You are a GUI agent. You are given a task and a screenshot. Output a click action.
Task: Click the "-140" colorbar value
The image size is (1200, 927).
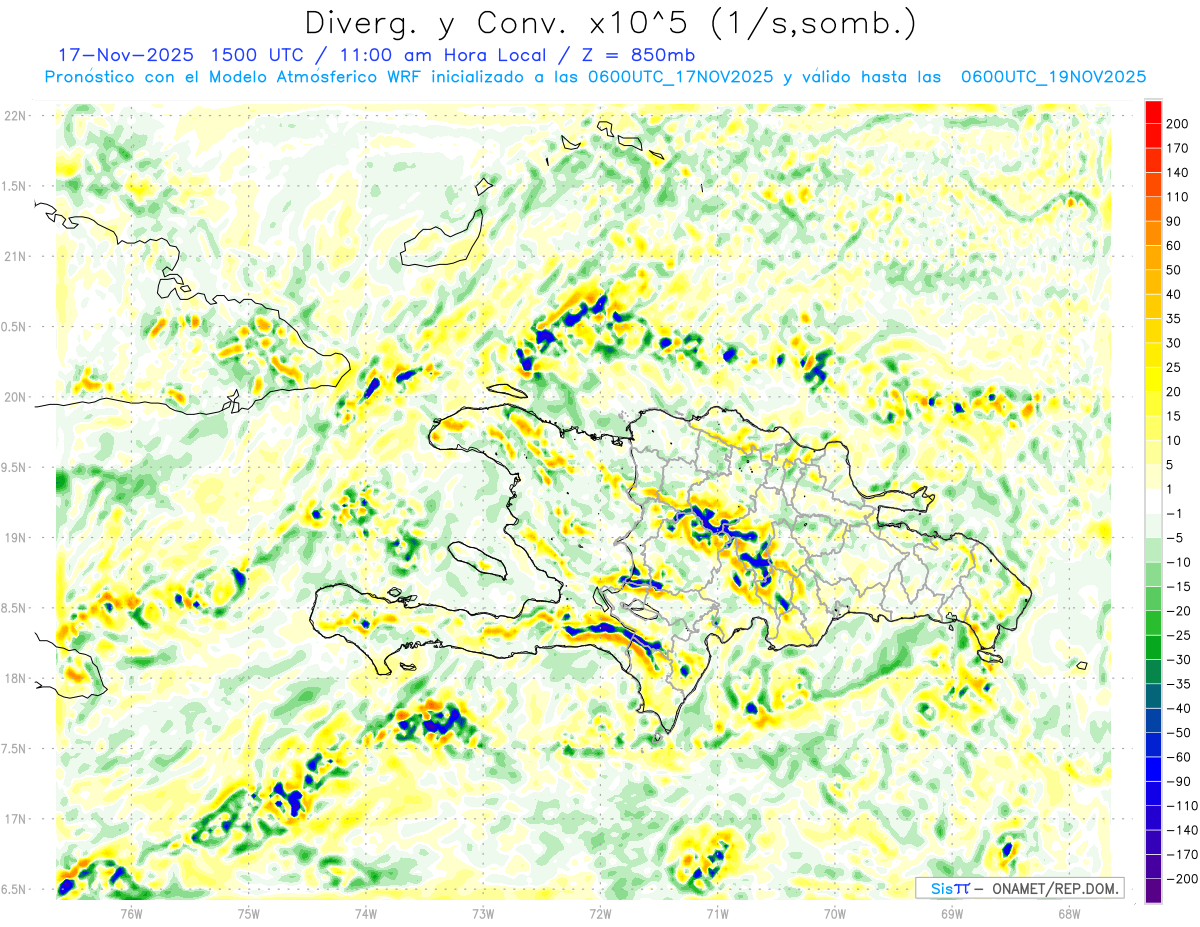click(x=1183, y=830)
